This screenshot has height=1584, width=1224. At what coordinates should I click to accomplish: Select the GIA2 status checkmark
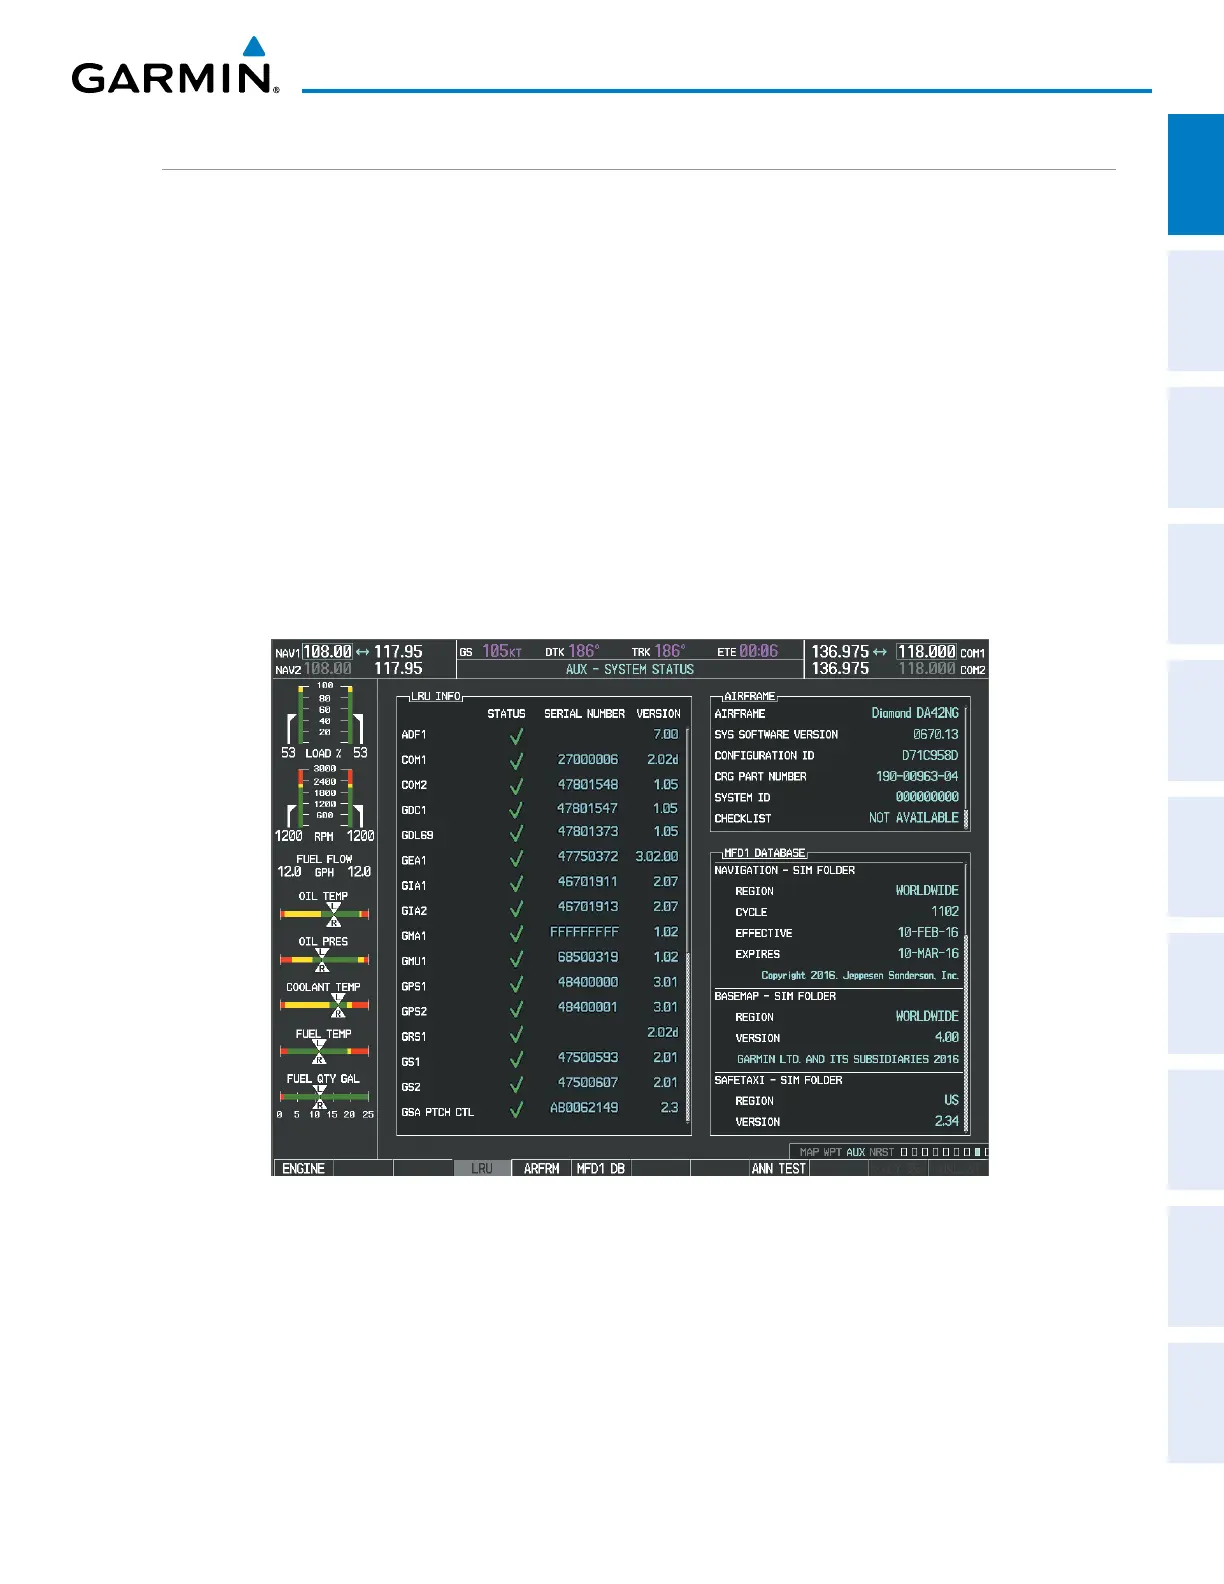tap(516, 909)
